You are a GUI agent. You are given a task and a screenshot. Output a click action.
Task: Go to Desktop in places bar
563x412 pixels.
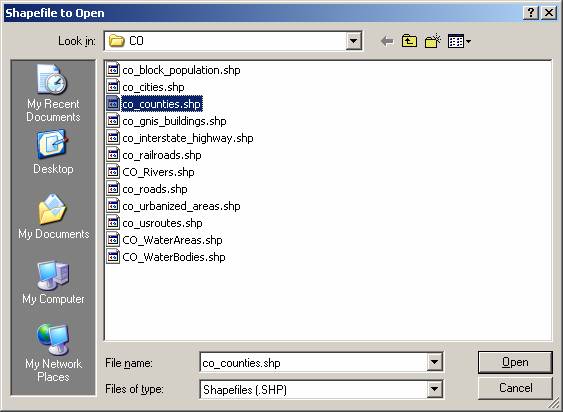[x=53, y=152]
